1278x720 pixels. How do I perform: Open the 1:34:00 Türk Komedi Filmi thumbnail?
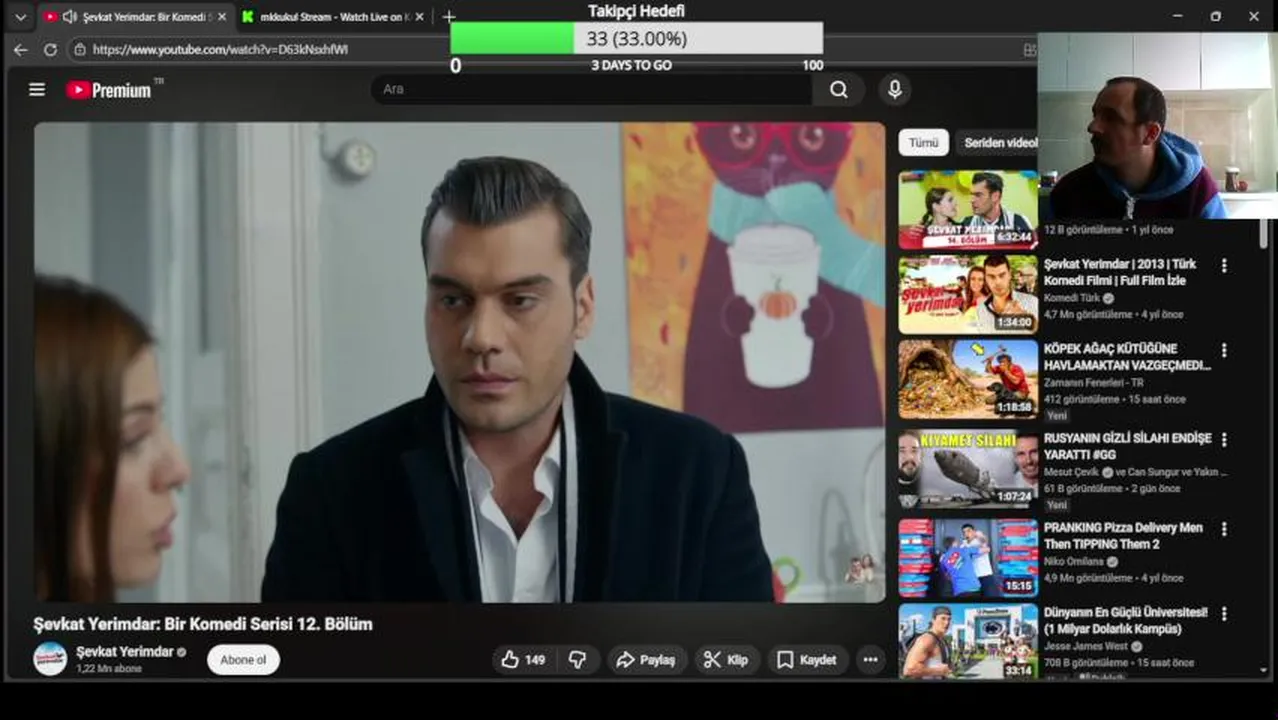(x=968, y=294)
